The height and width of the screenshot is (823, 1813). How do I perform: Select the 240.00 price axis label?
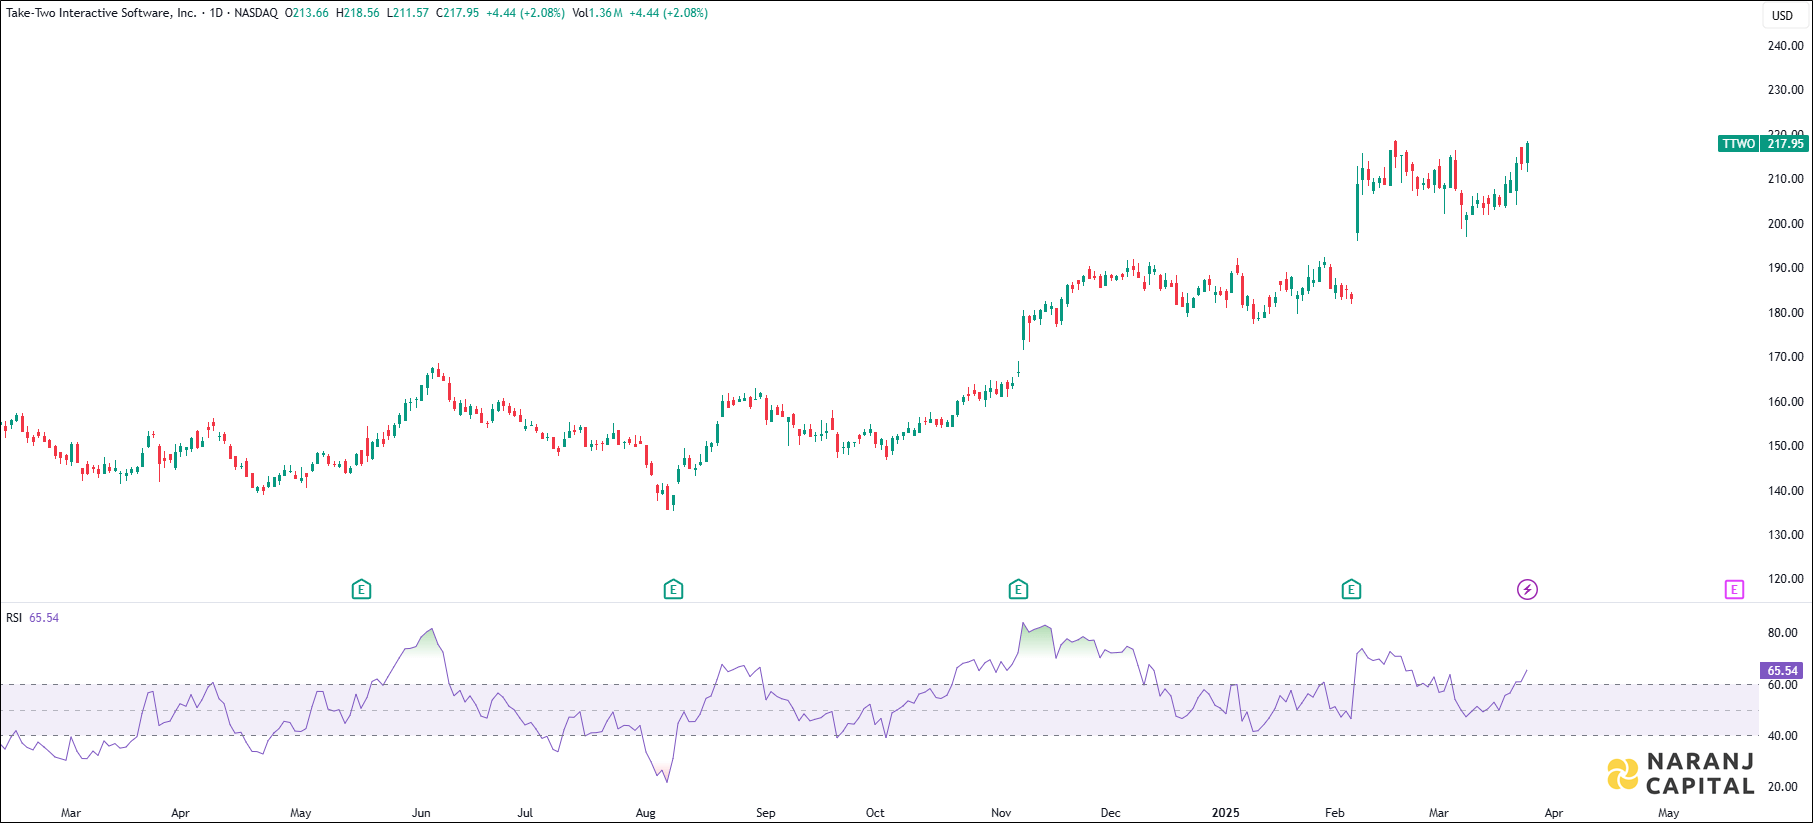[1785, 46]
